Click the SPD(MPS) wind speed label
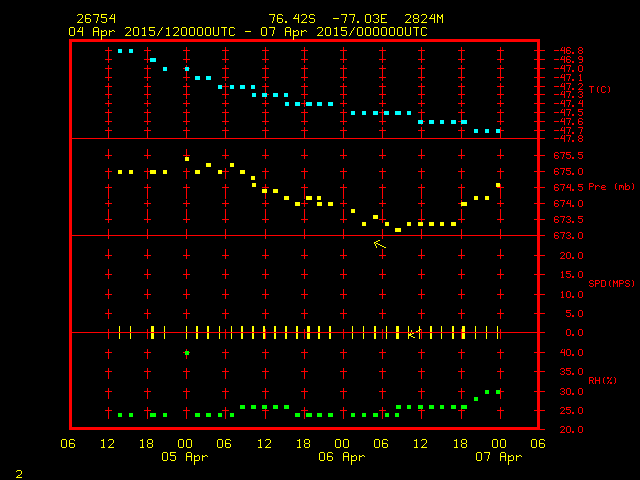The width and height of the screenshot is (640, 480). pos(611,283)
